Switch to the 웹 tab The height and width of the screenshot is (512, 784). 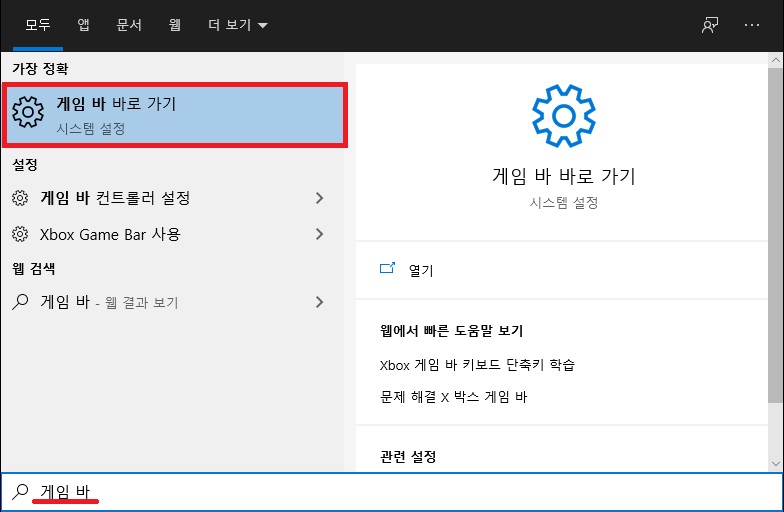[x=174, y=24]
